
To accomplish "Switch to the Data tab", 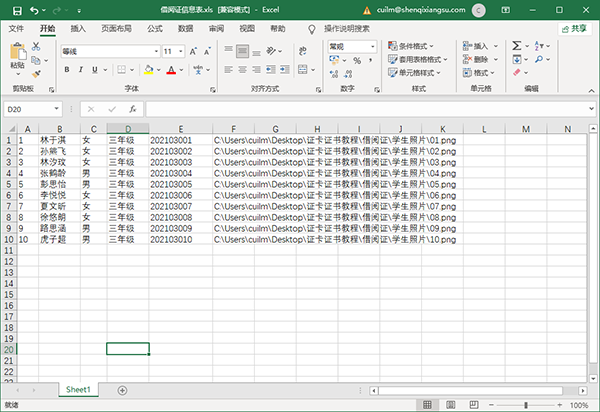I will click(186, 29).
